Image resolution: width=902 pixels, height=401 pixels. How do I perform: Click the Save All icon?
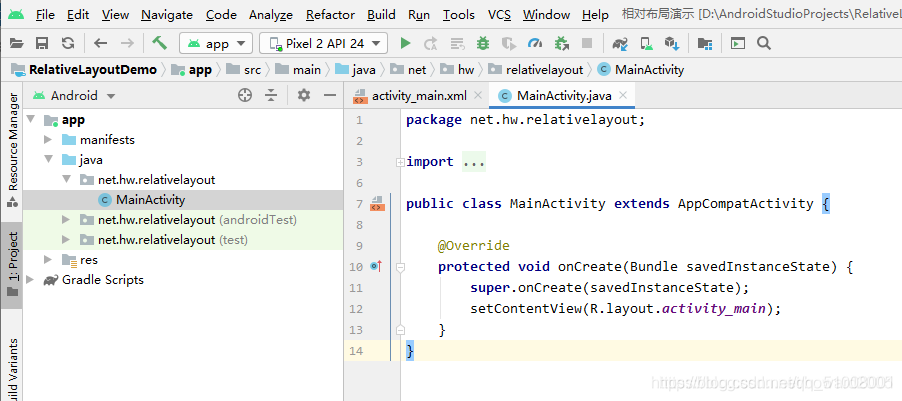42,43
